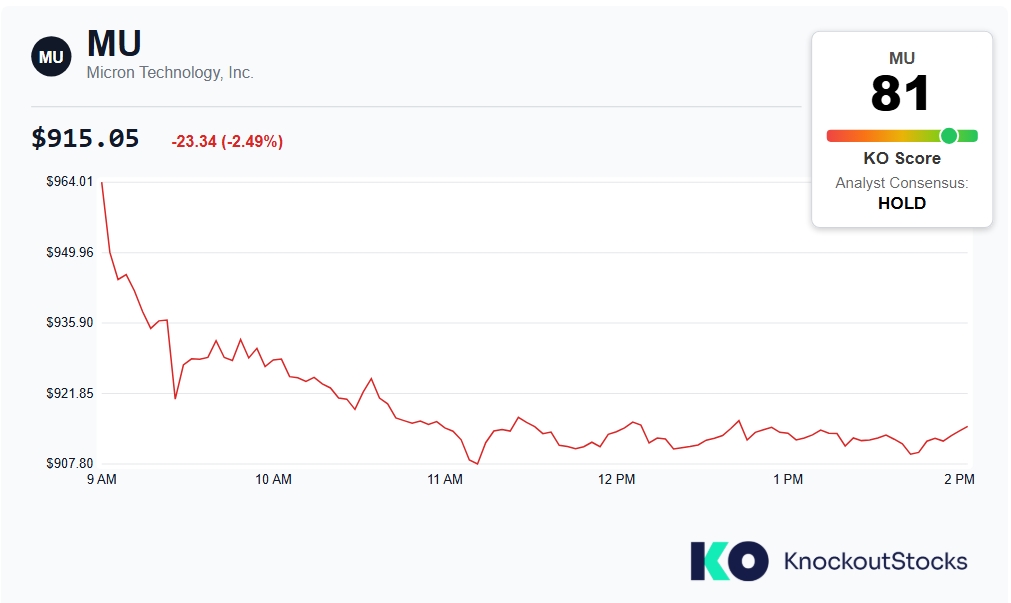Click the KO Score gradient bar
Image resolution: width=1011 pixels, height=603 pixels.
[902, 135]
